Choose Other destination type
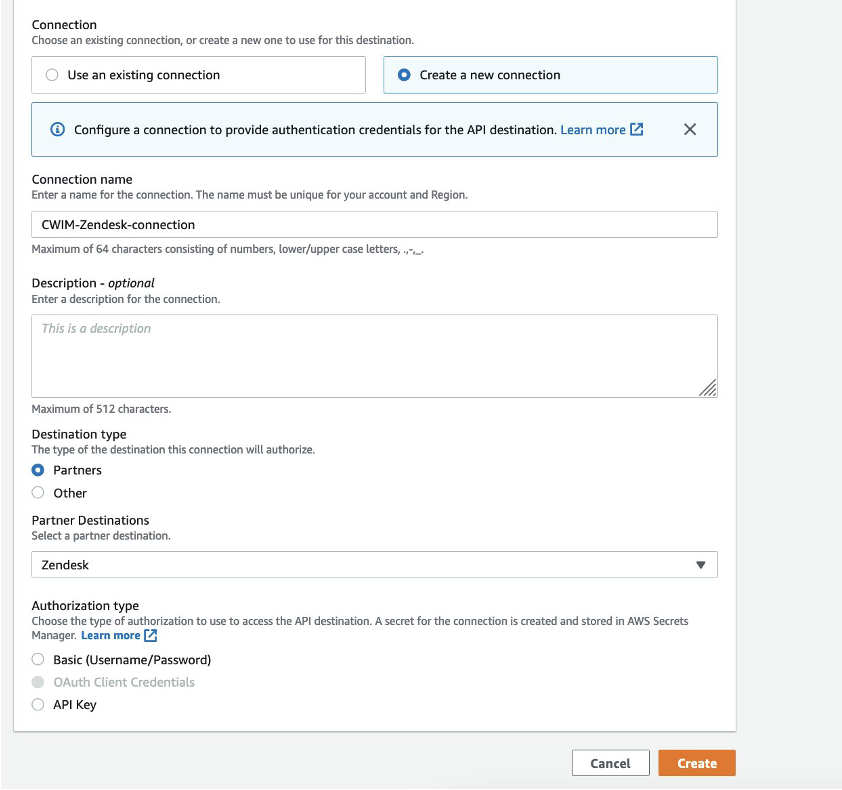Viewport: 842px width, 790px height. 38,493
